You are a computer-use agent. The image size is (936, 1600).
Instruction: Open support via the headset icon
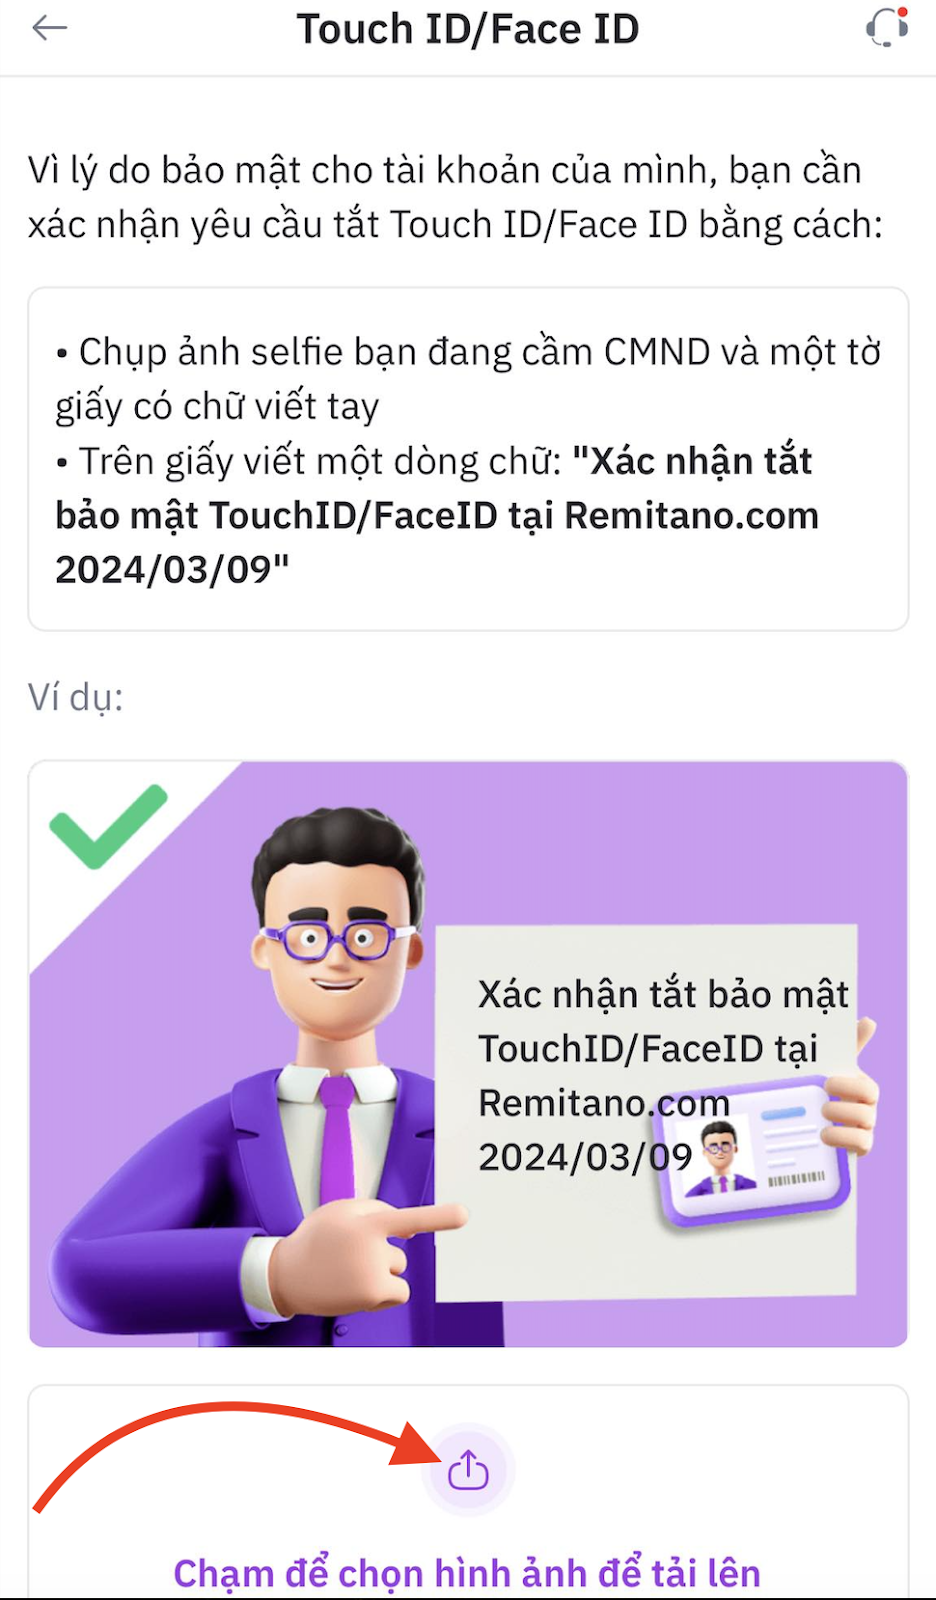point(887,28)
